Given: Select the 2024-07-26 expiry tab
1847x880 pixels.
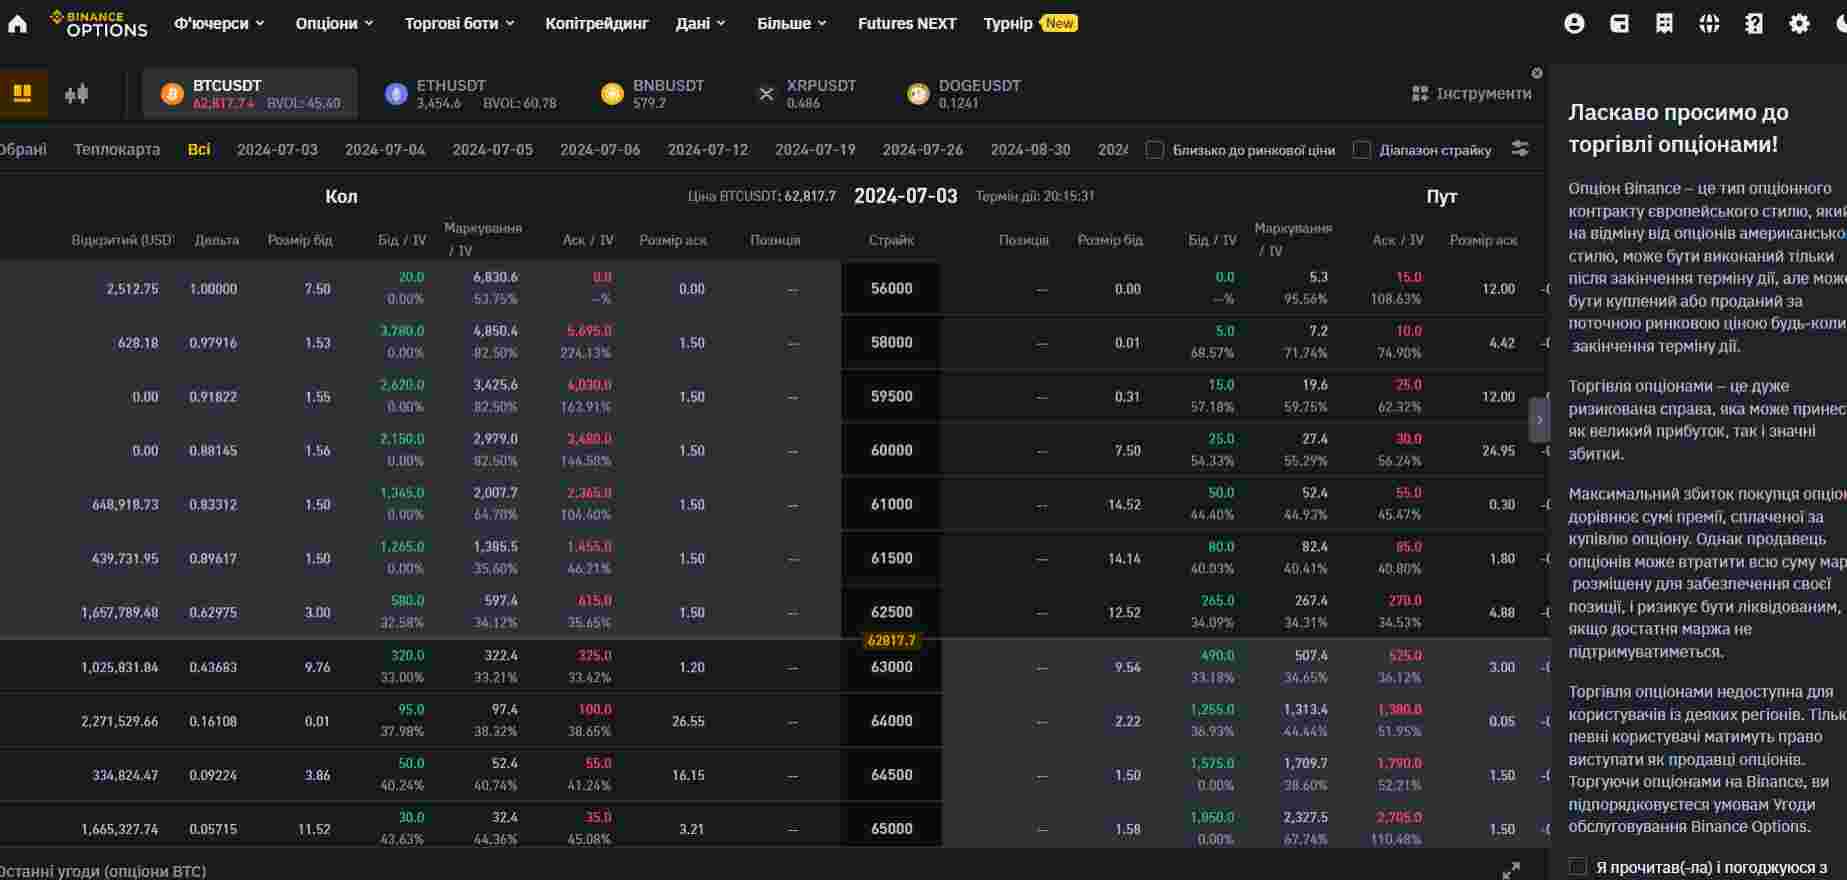Looking at the screenshot, I should click(x=923, y=149).
